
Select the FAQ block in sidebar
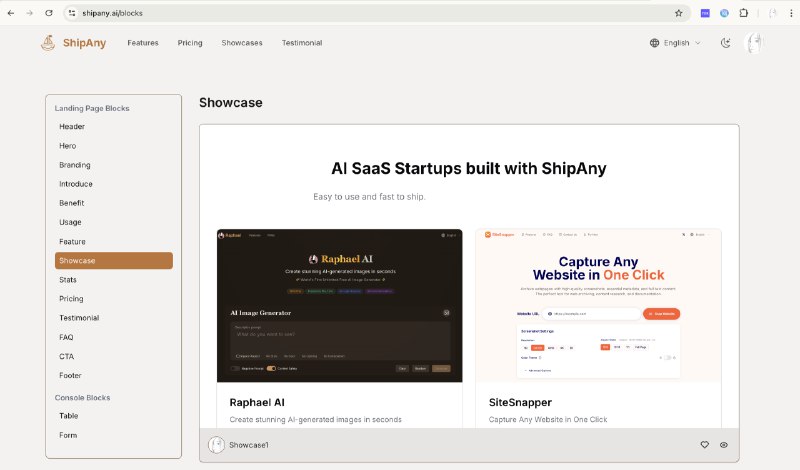[x=66, y=337]
